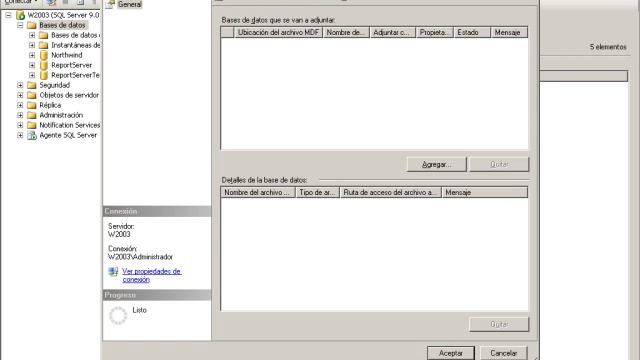Viewport: 640px width, 360px height.
Task: Click the Nombre de... column header
Action: click(346, 32)
